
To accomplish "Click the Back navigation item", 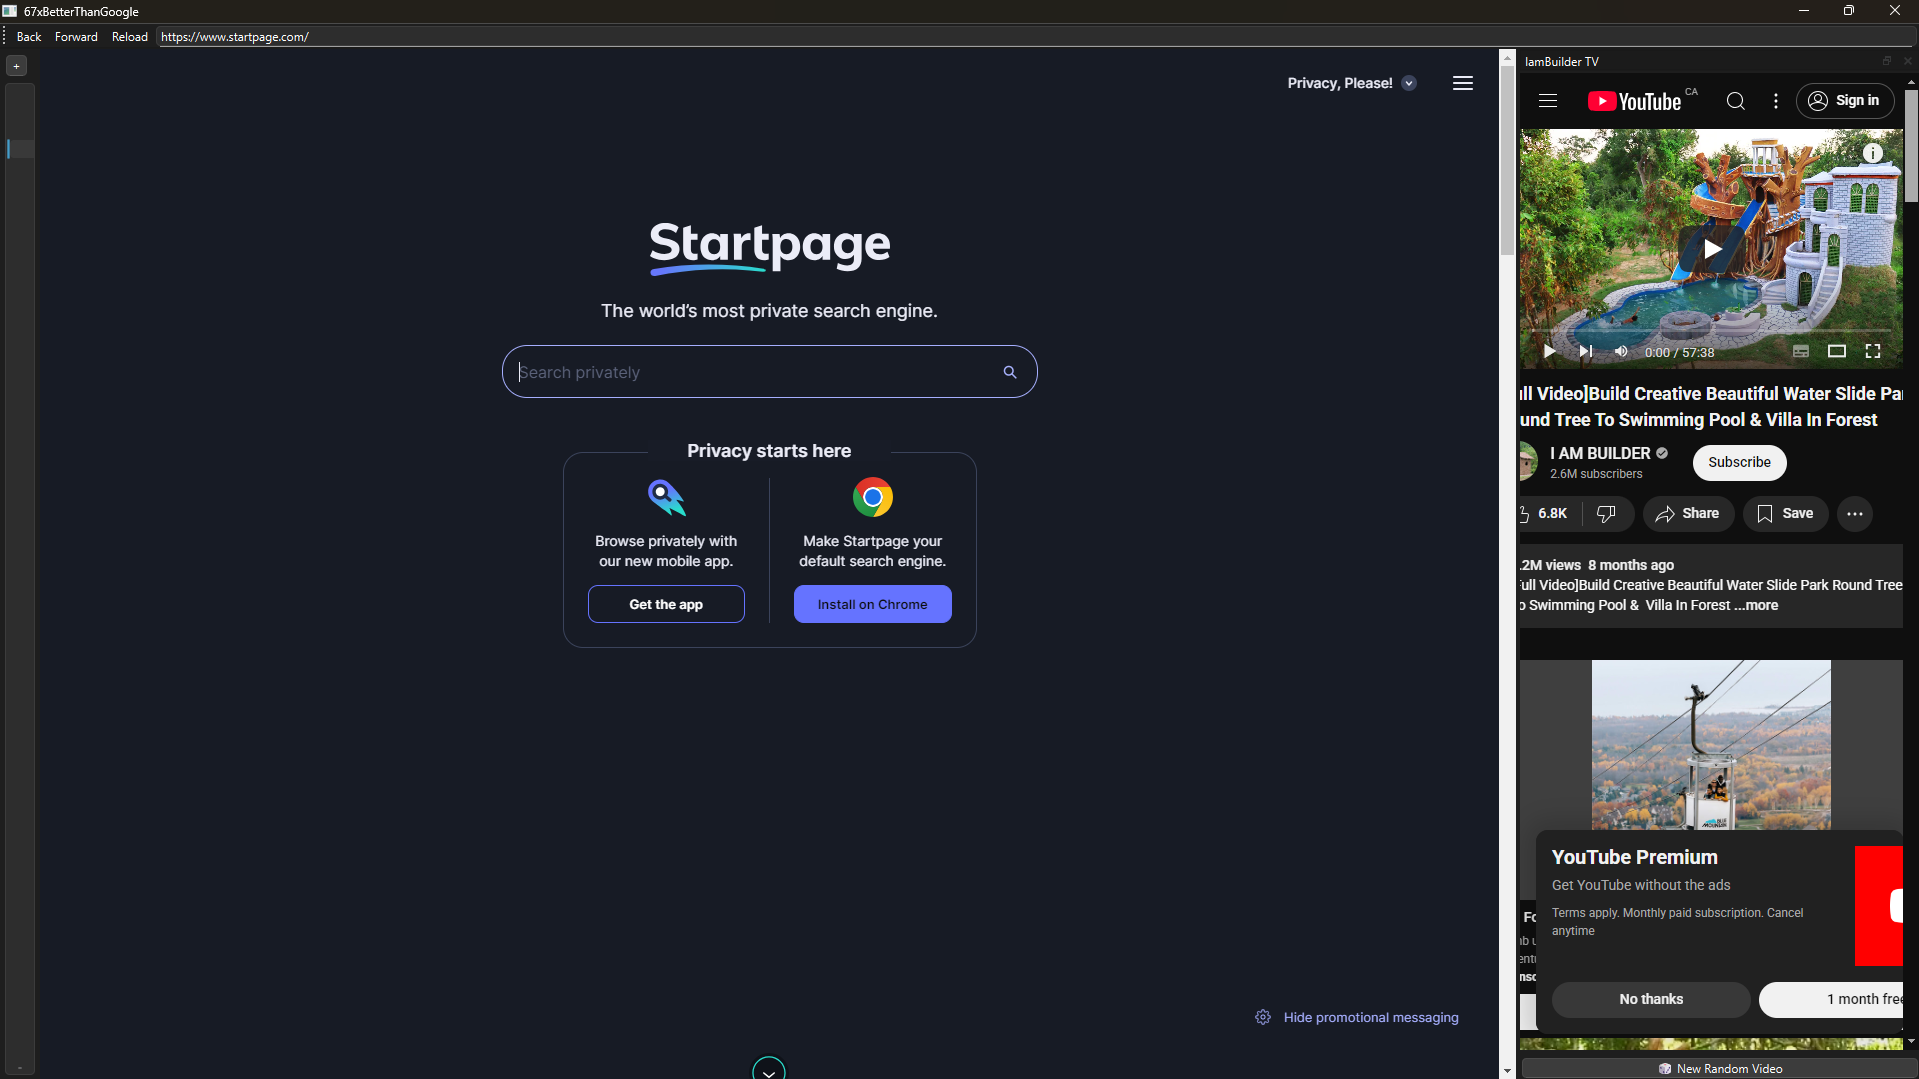I will pyautogui.click(x=29, y=37).
